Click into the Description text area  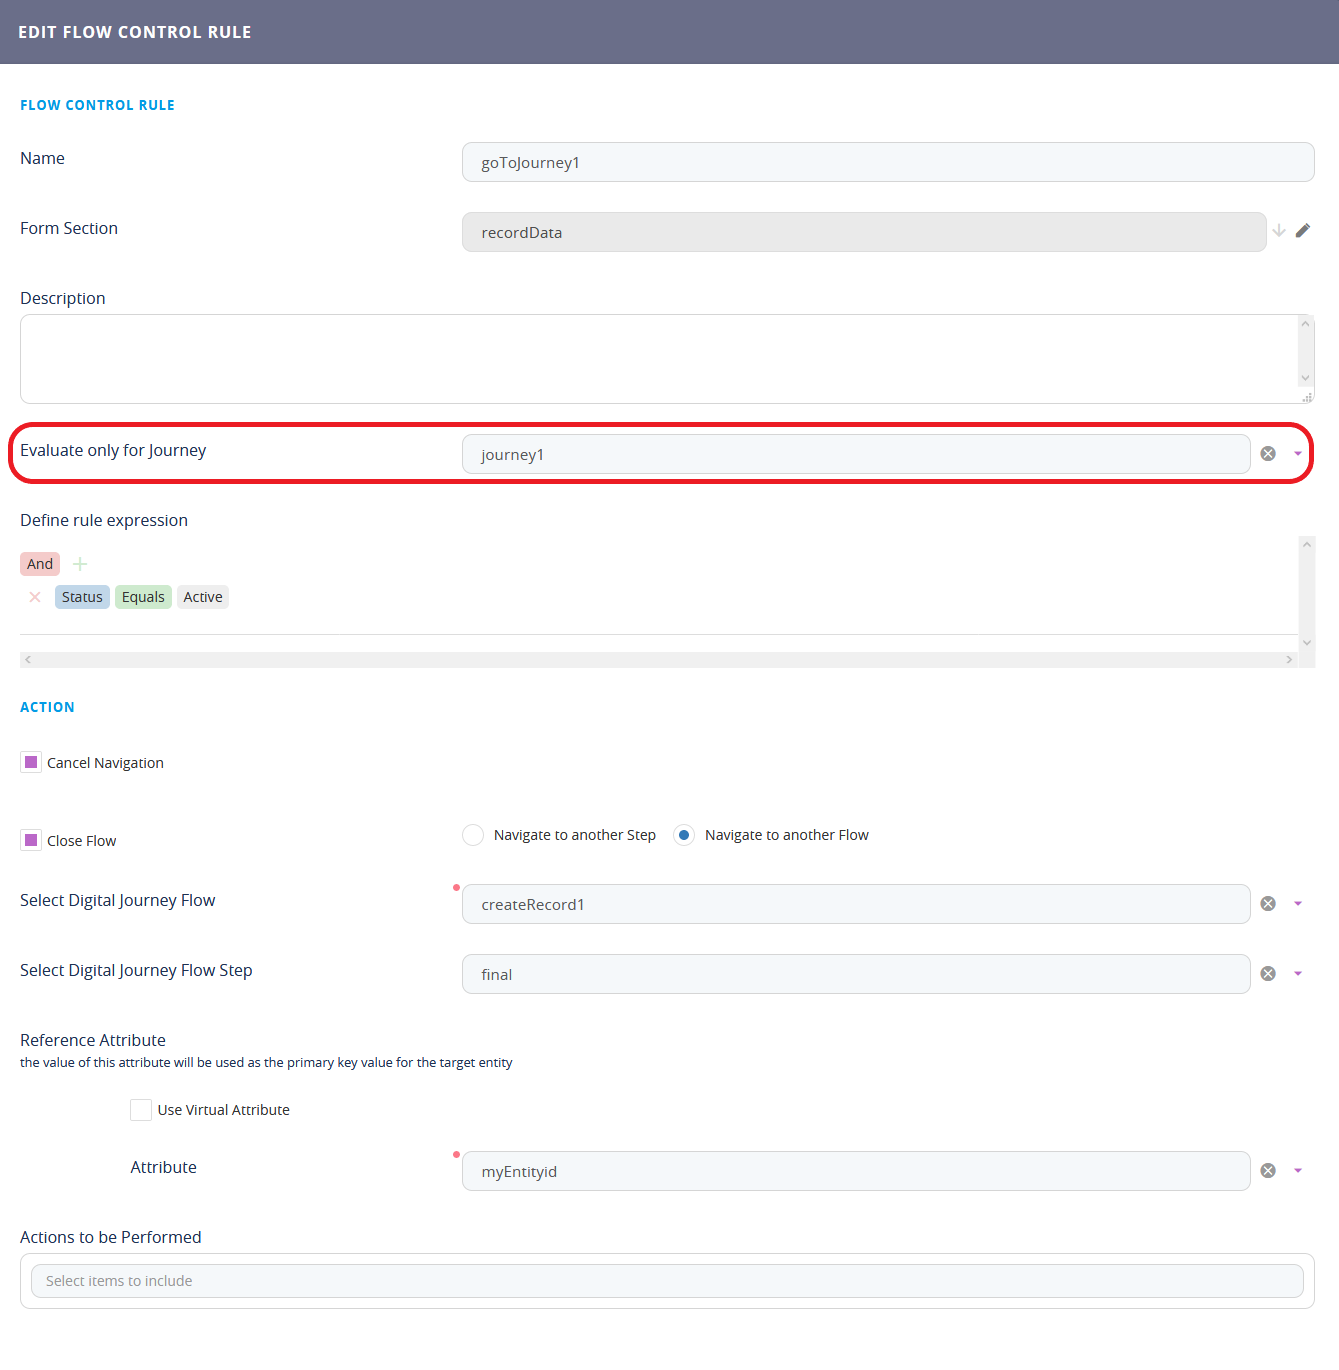pyautogui.click(x=658, y=359)
